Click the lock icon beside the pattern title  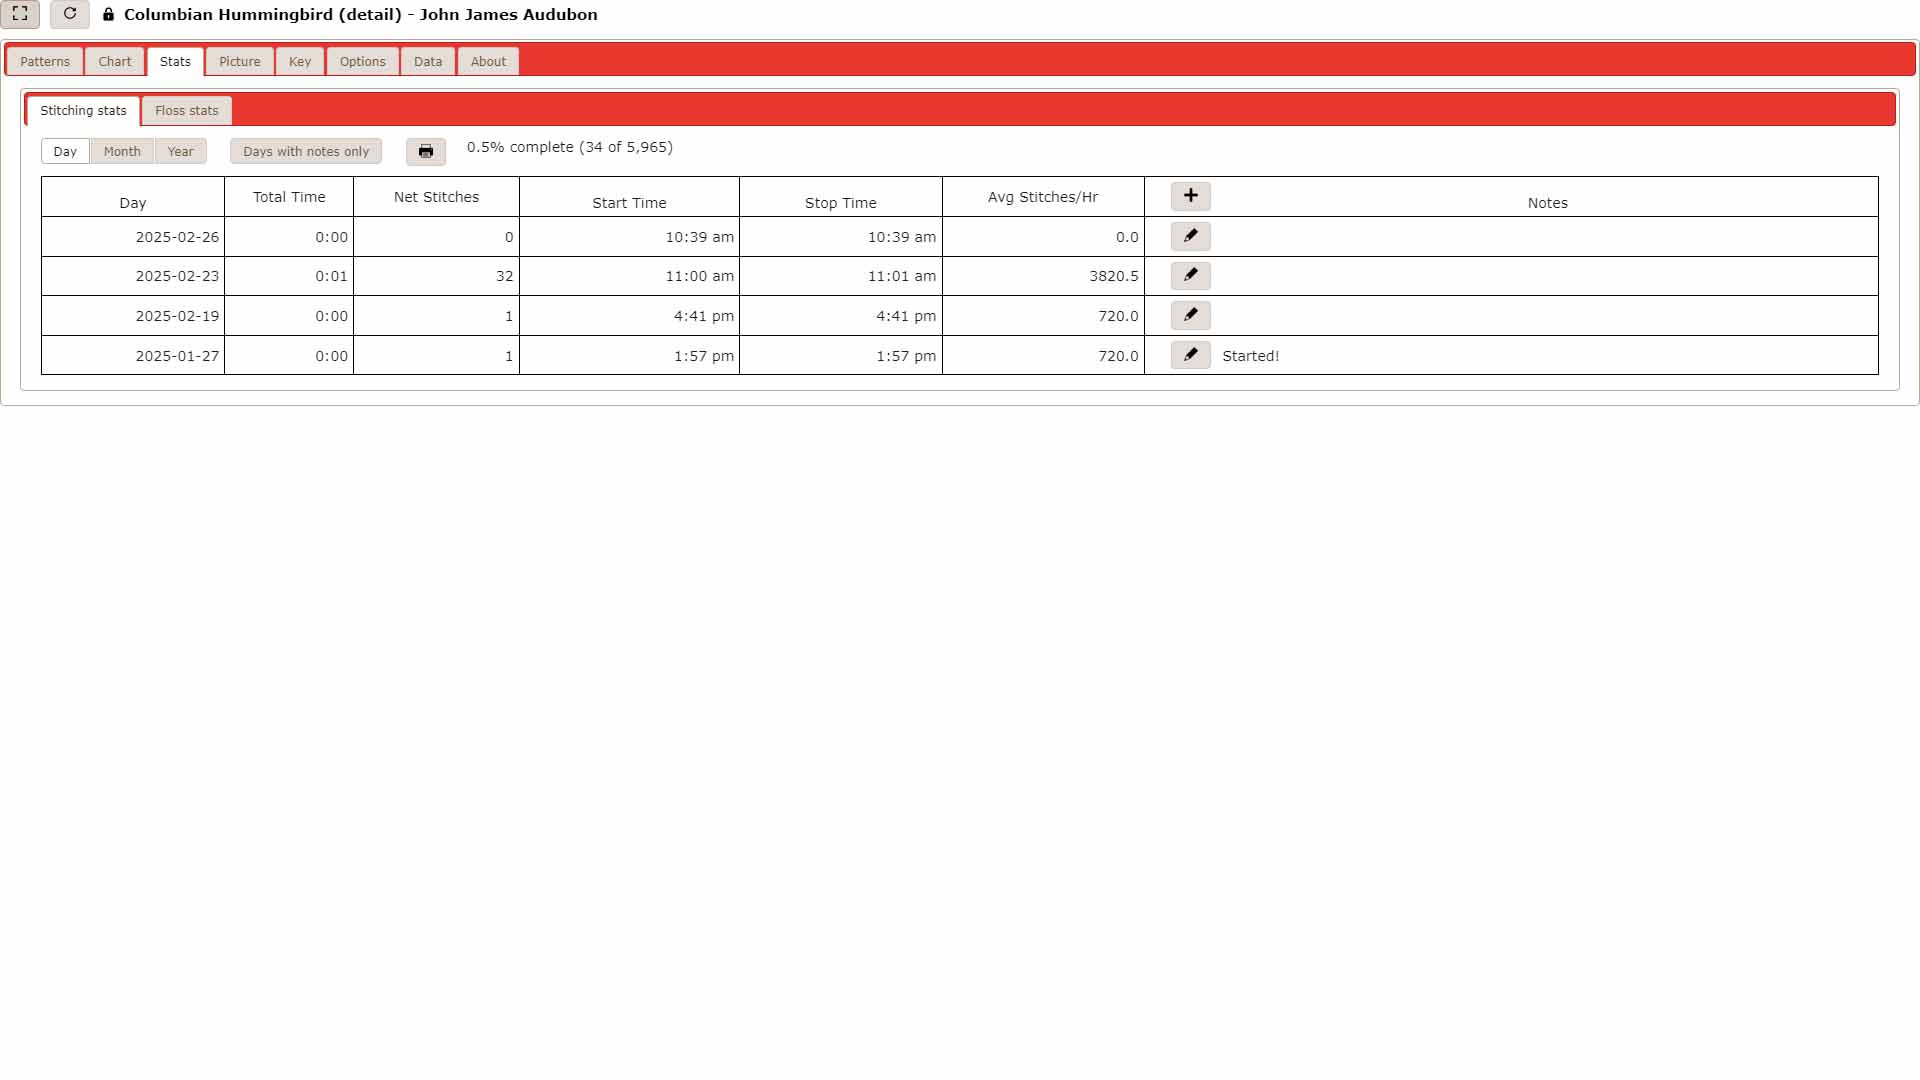(108, 15)
